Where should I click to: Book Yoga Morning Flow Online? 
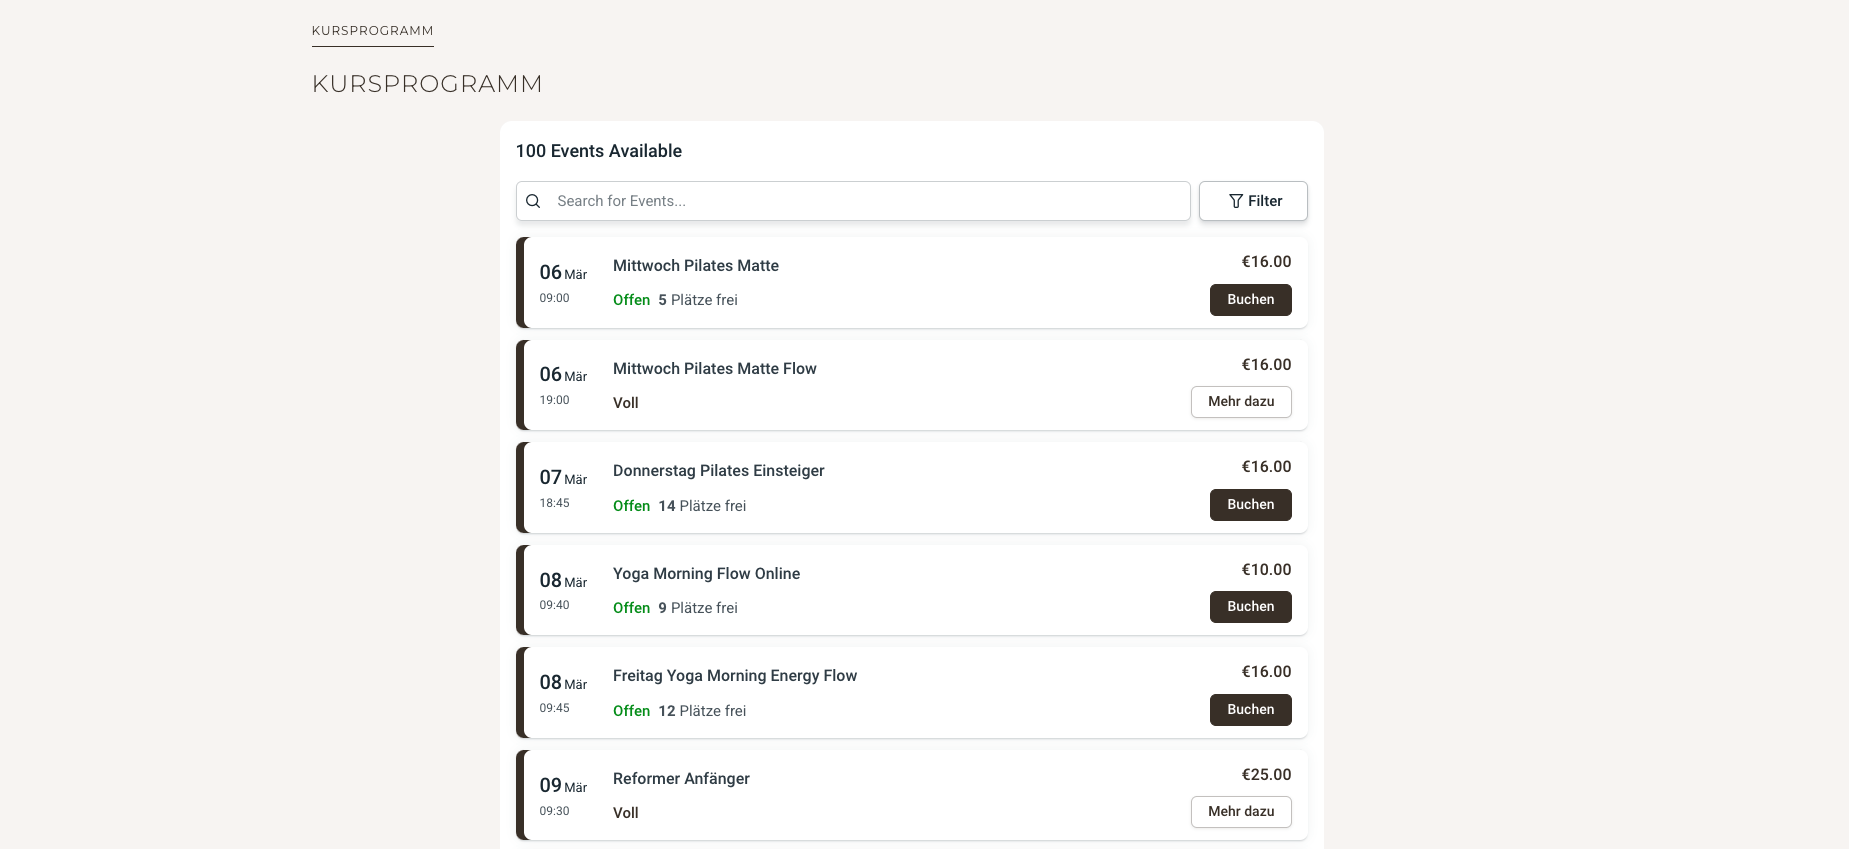click(1250, 607)
